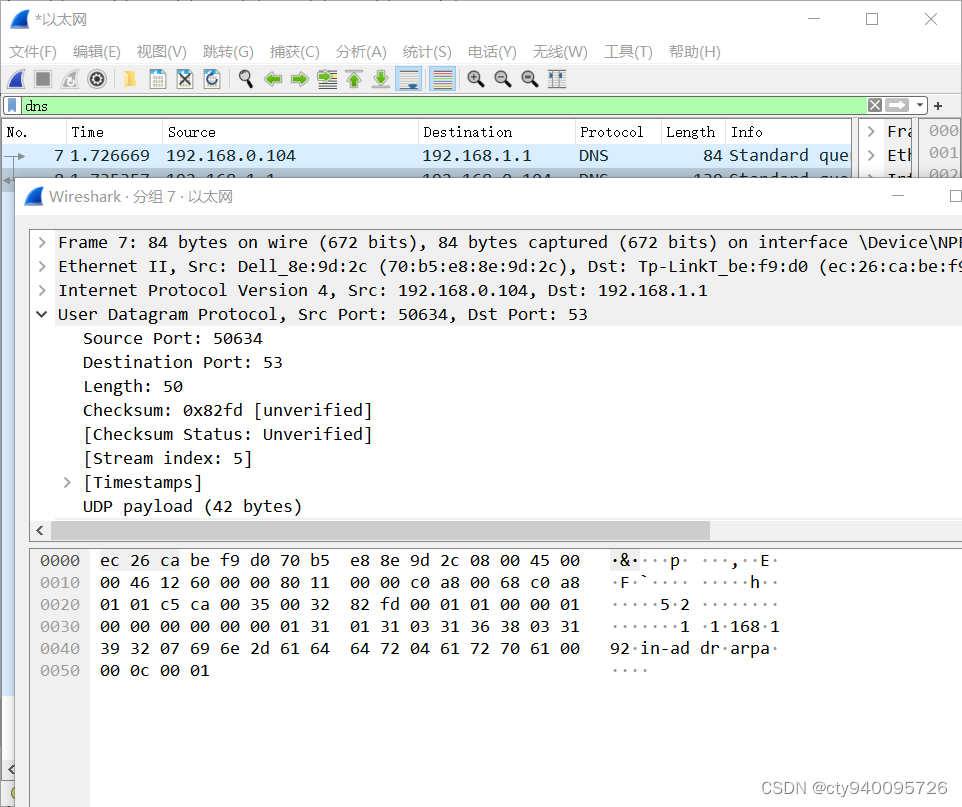Add a display filter button
962x807 pixels.
click(x=938, y=106)
